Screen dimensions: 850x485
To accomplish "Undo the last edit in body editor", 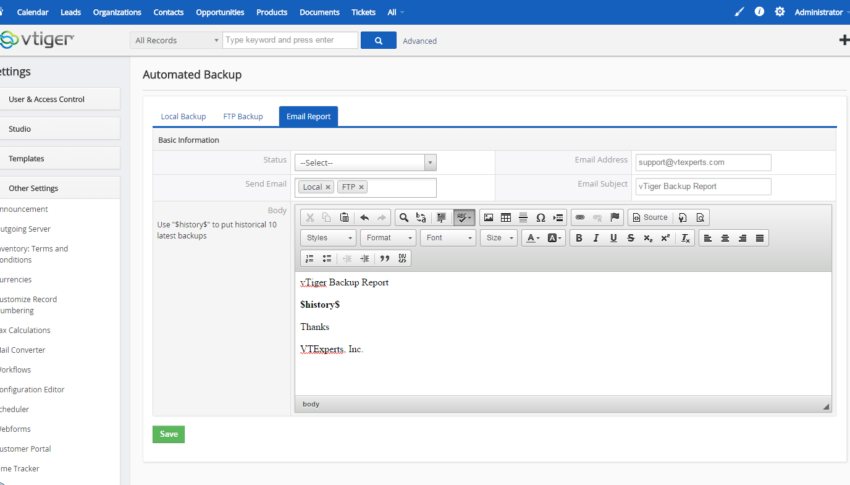I will 365,217.
